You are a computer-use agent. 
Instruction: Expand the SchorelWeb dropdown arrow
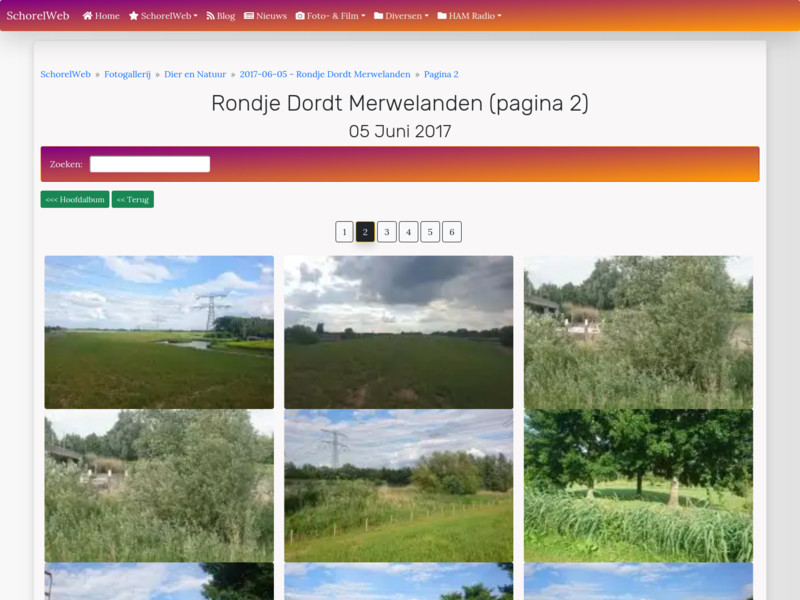coord(195,16)
